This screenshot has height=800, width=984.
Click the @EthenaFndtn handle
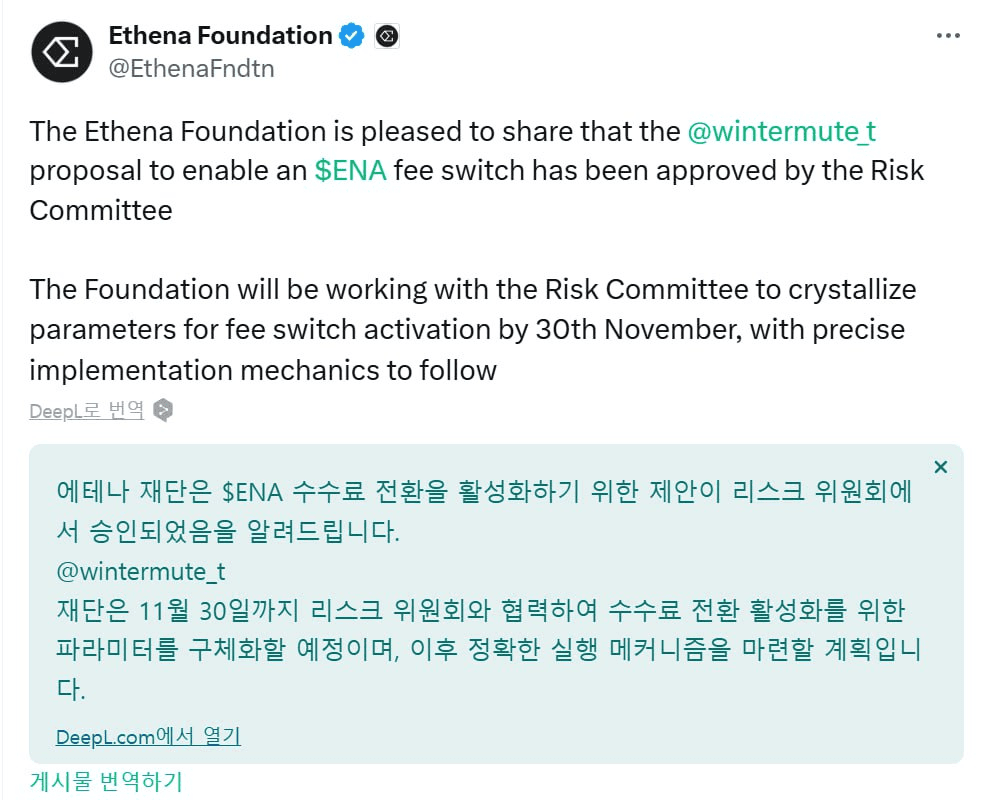point(191,68)
